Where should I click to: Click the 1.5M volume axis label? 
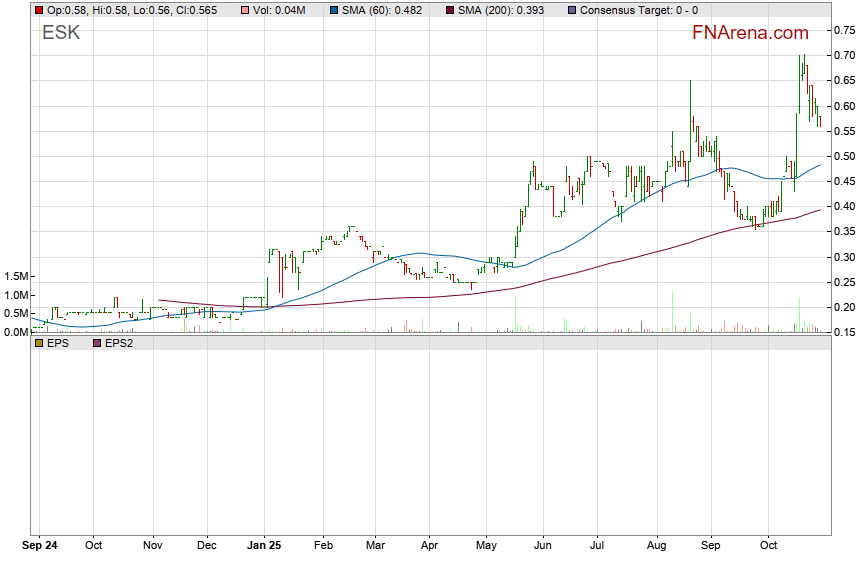point(16,276)
